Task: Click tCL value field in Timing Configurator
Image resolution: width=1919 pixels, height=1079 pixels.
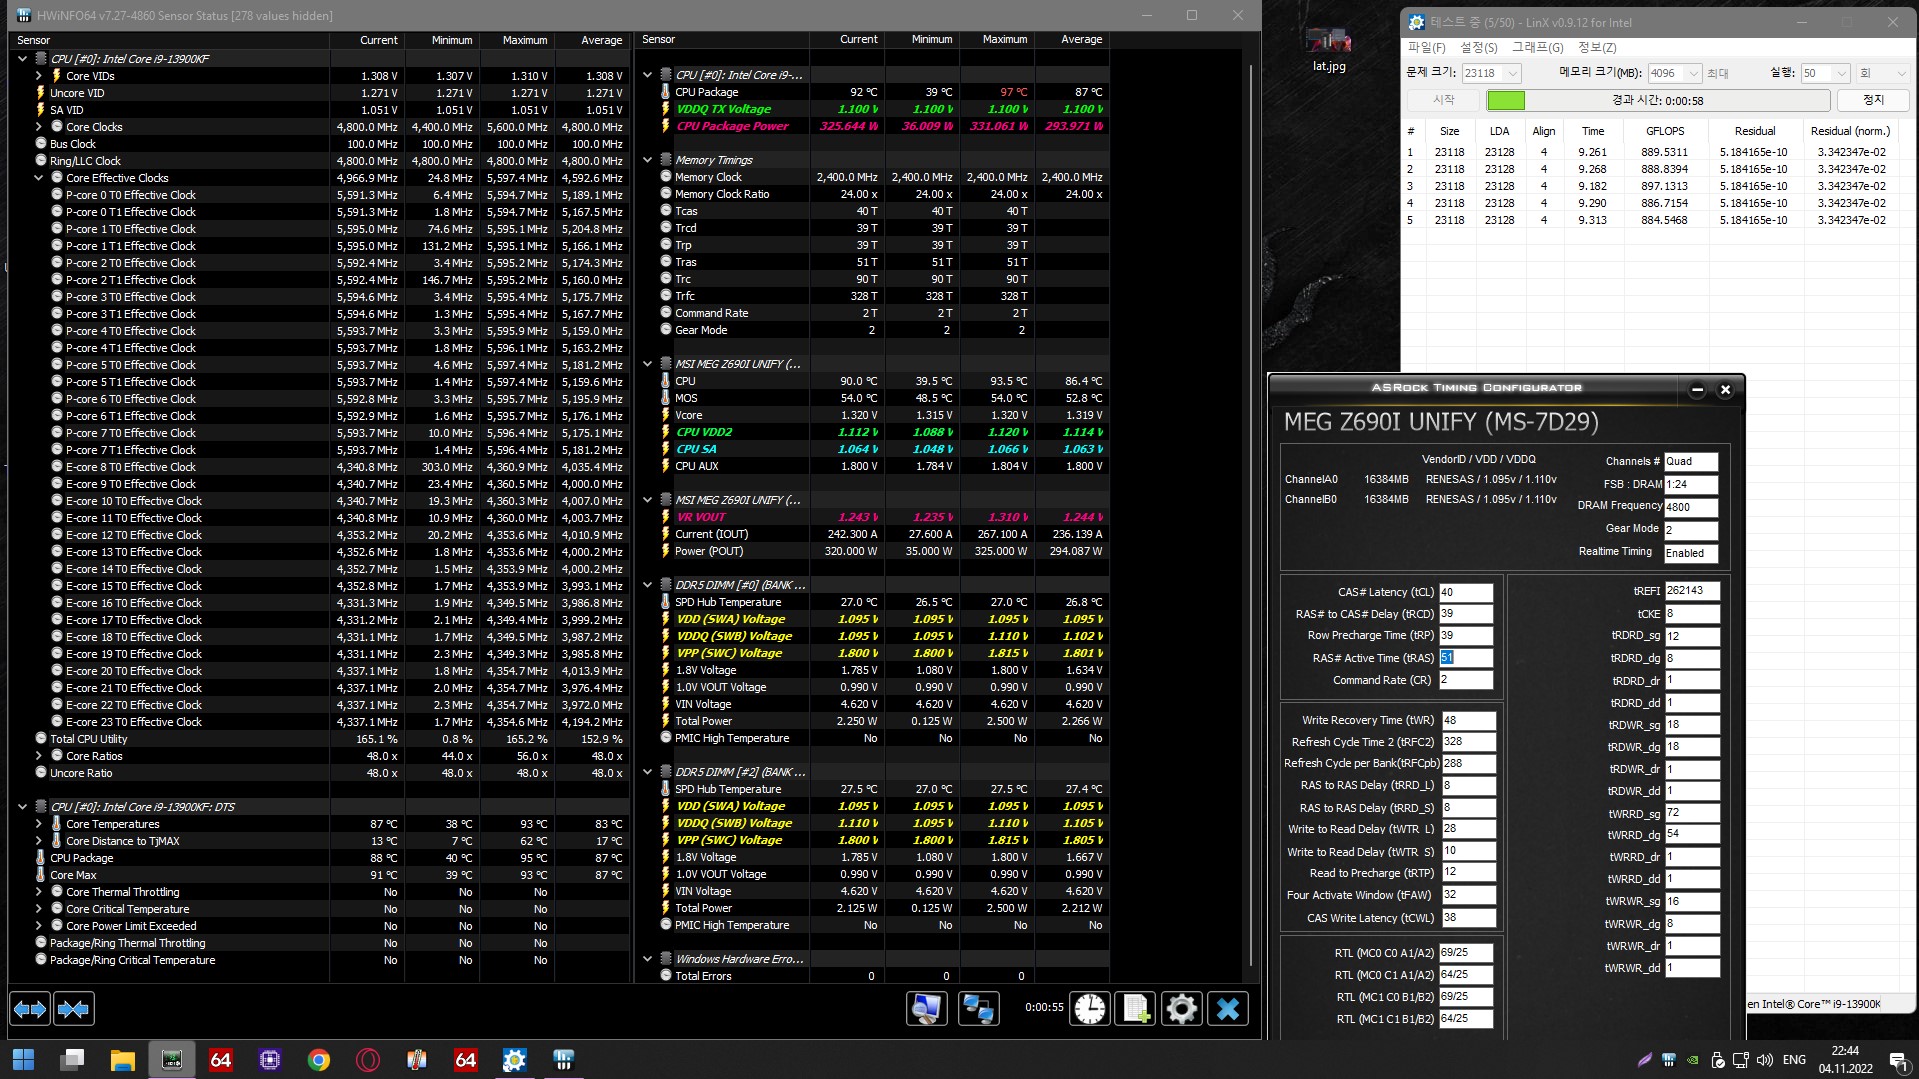Action: pyautogui.click(x=1466, y=592)
